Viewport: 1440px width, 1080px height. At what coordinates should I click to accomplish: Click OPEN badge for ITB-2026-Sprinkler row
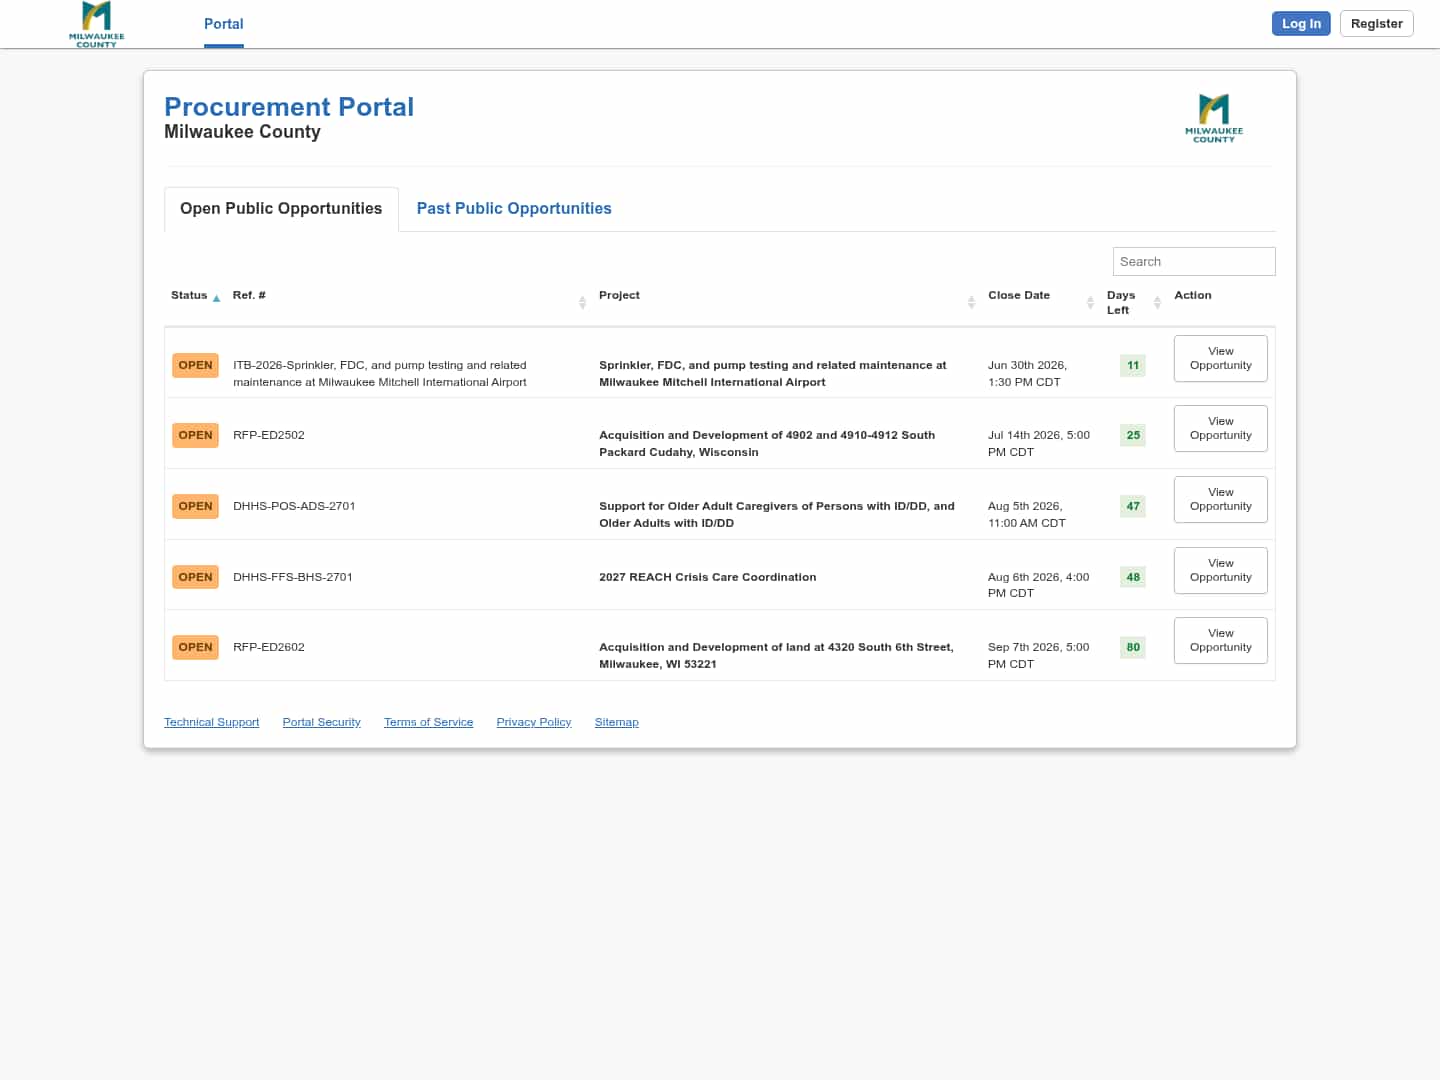pos(195,365)
